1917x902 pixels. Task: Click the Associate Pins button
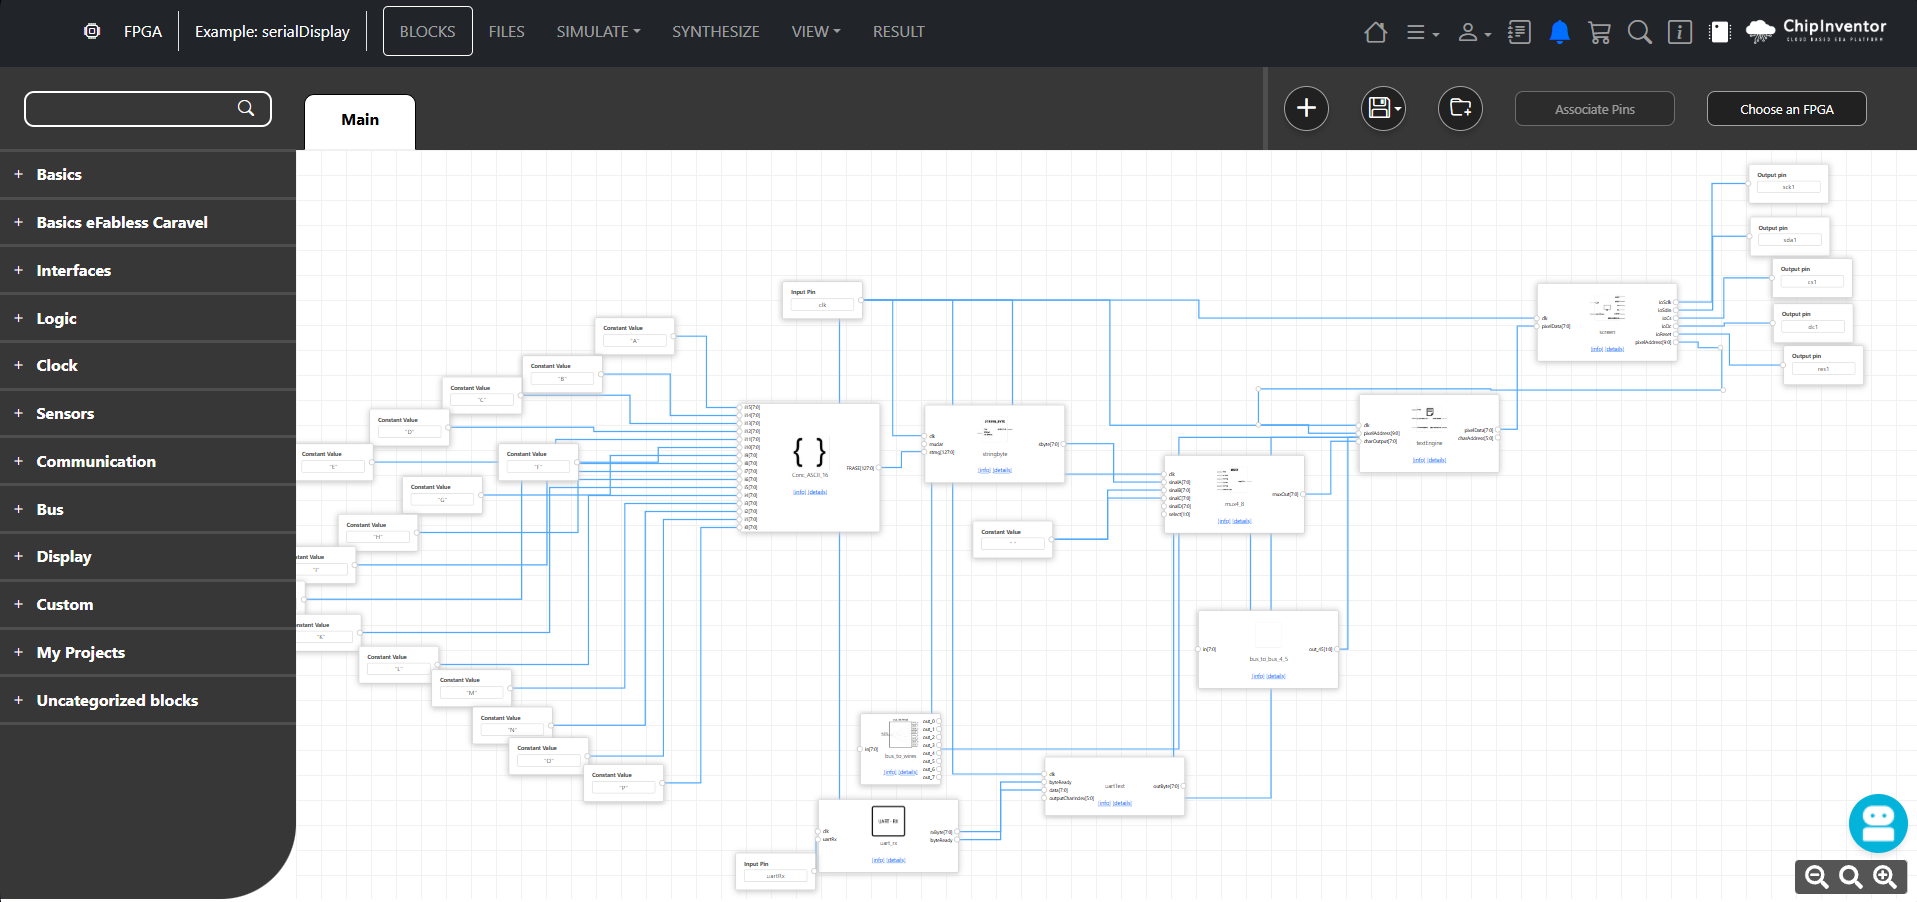[x=1594, y=109]
